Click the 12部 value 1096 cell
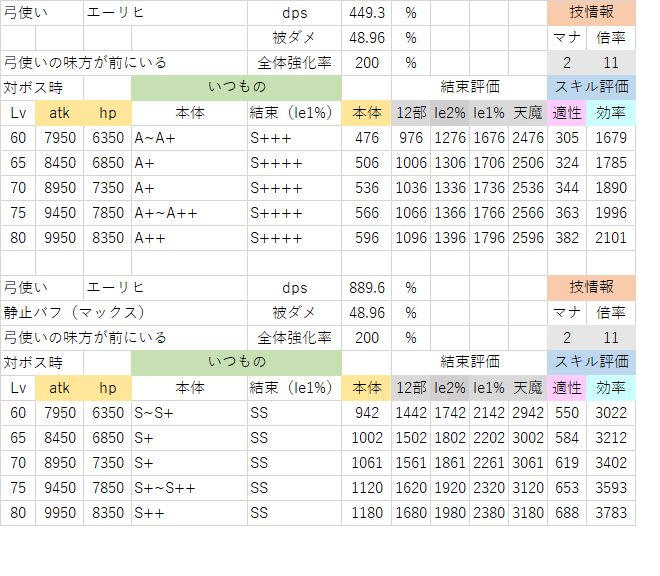Screen dimensions: 660x576 pos(410,238)
